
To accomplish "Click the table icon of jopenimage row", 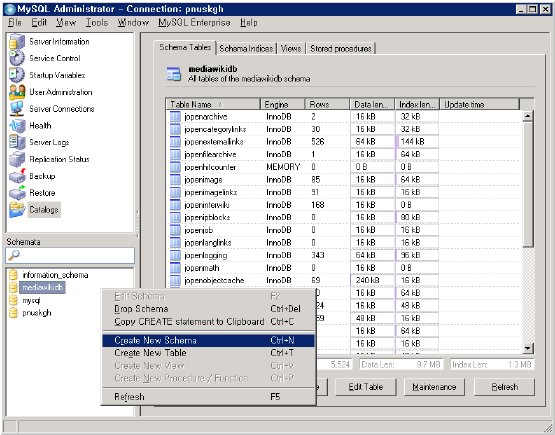I will click(x=175, y=179).
